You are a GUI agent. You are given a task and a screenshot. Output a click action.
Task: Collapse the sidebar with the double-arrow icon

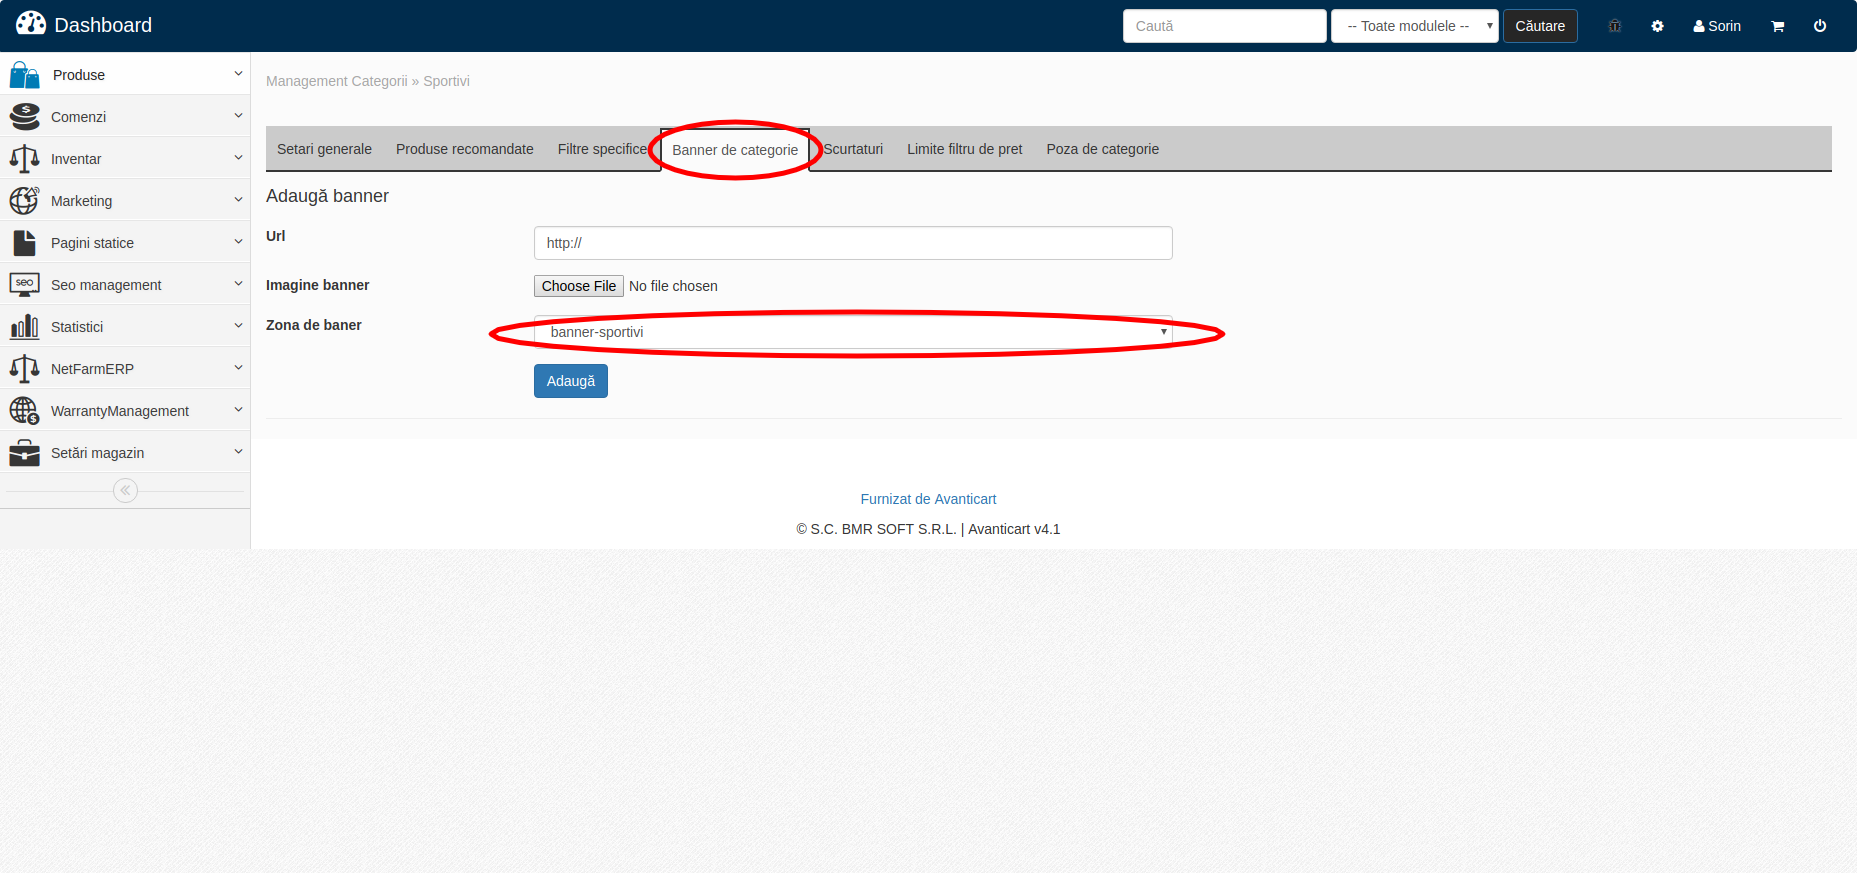125,490
